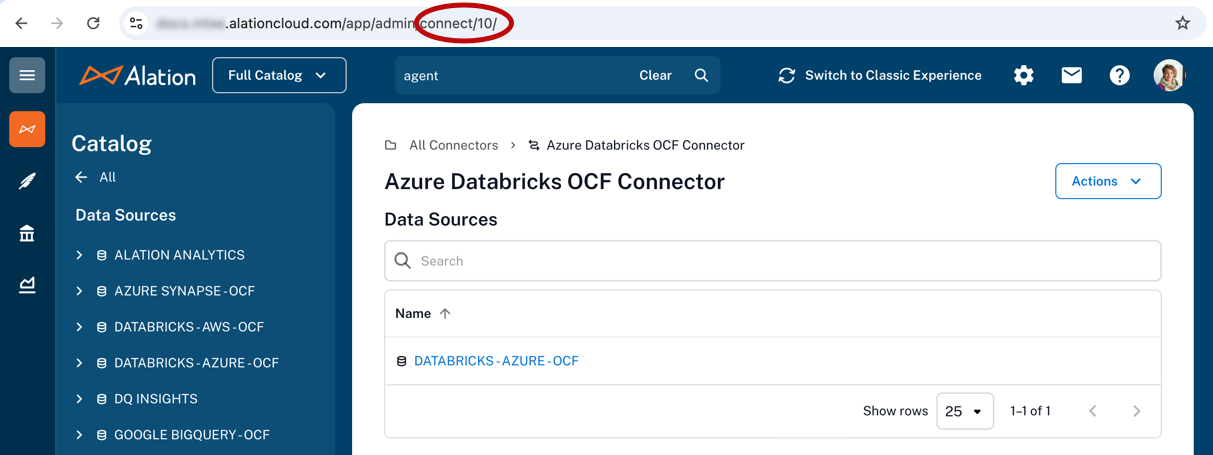The image size is (1213, 455).
Task: Open the Full Catalog dropdown
Action: (x=279, y=75)
